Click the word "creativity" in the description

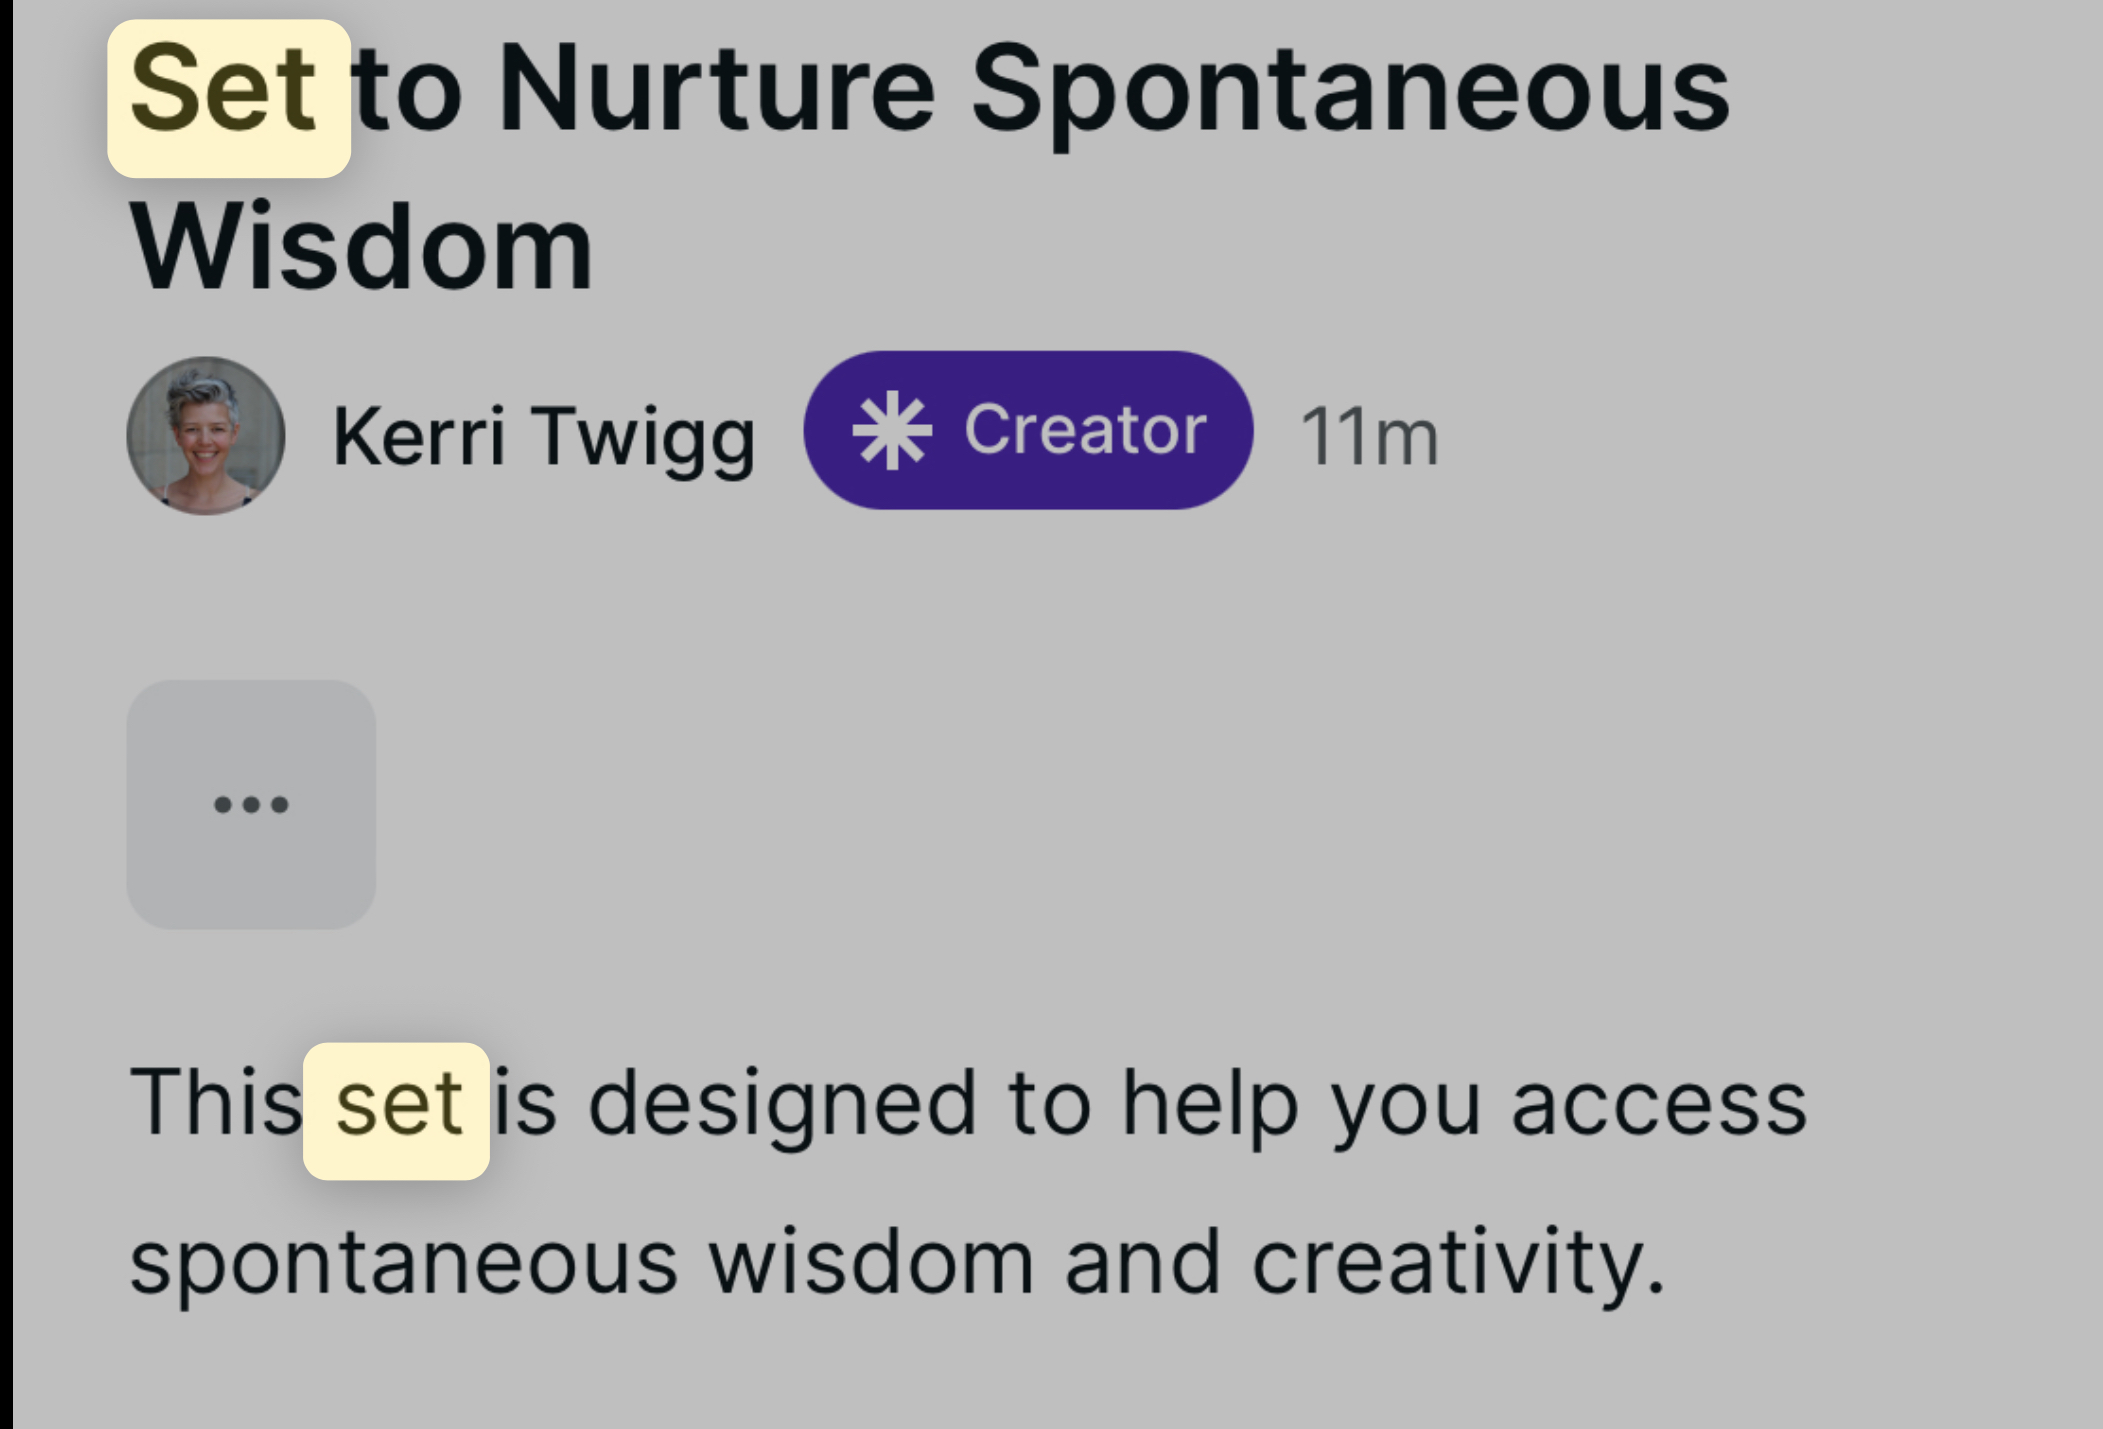click(1457, 1262)
